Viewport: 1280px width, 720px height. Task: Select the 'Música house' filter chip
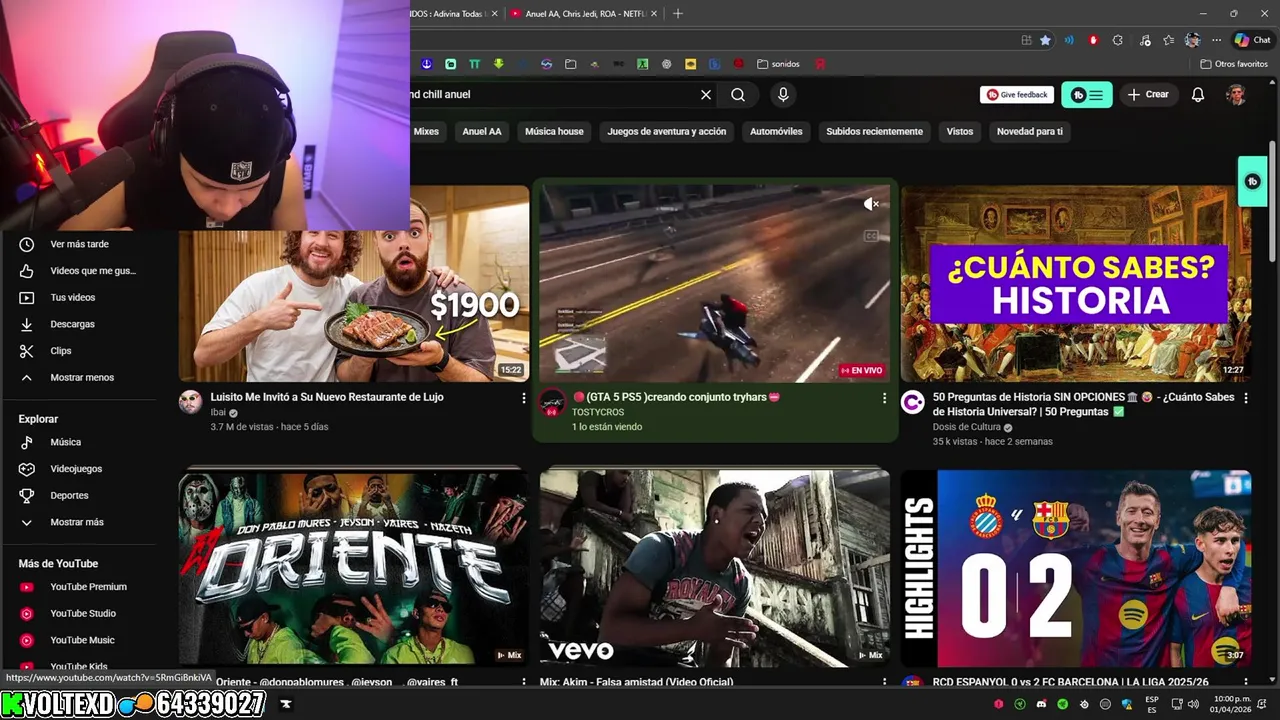pyautogui.click(x=554, y=132)
